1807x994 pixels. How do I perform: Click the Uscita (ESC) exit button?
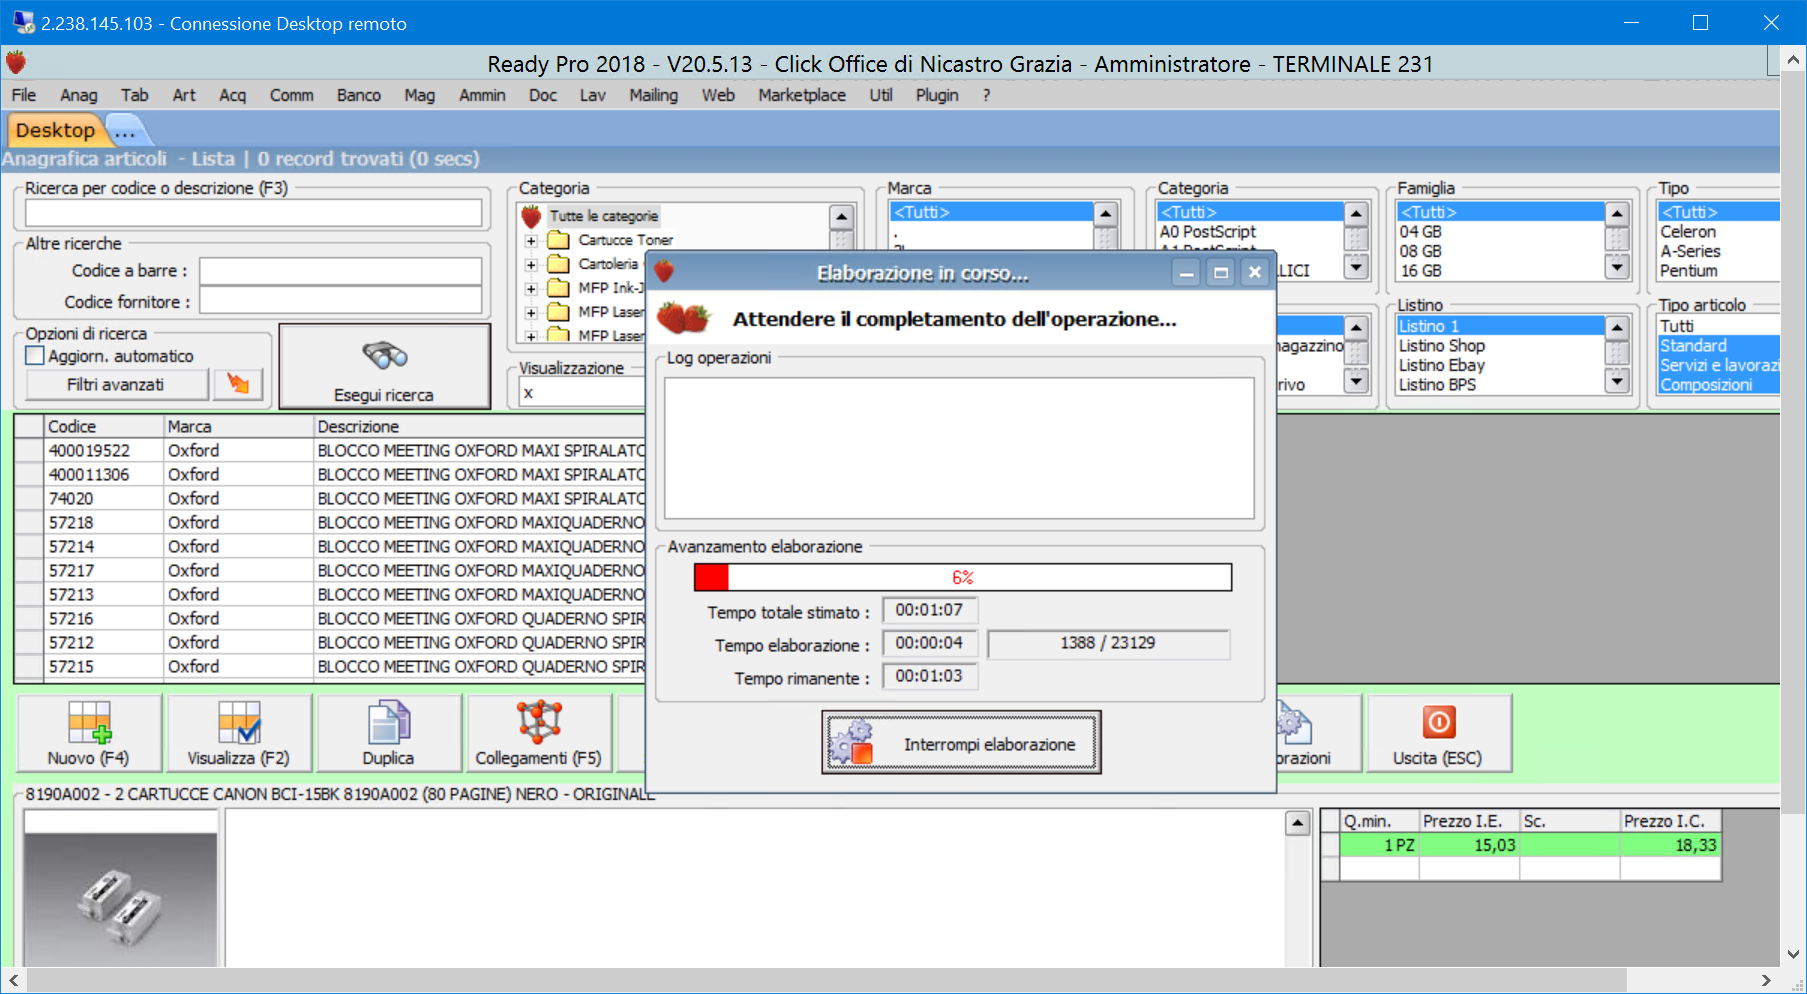[x=1439, y=734]
